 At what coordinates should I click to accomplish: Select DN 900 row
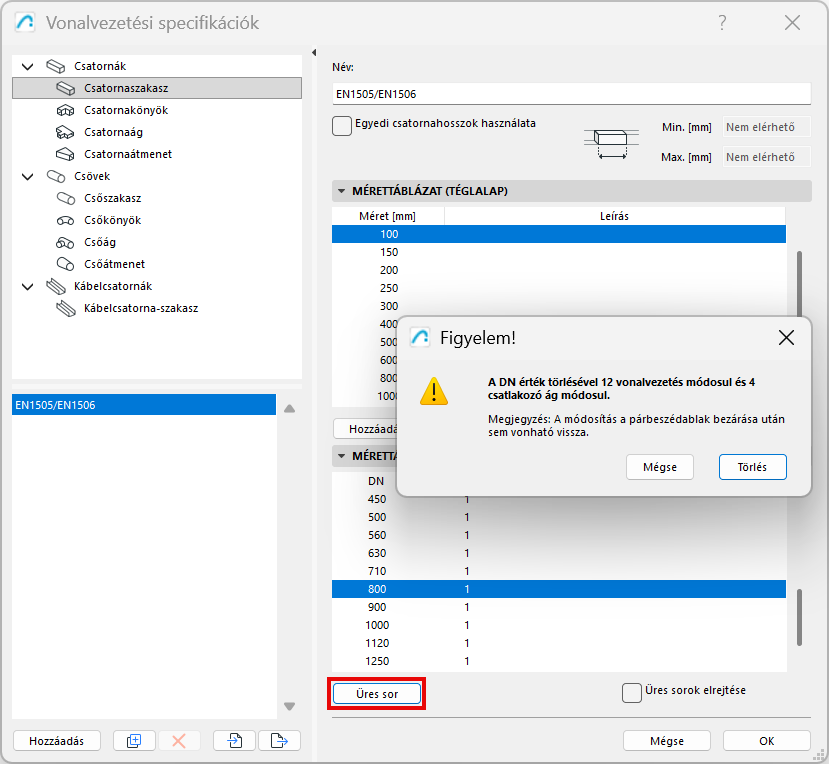click(x=559, y=607)
